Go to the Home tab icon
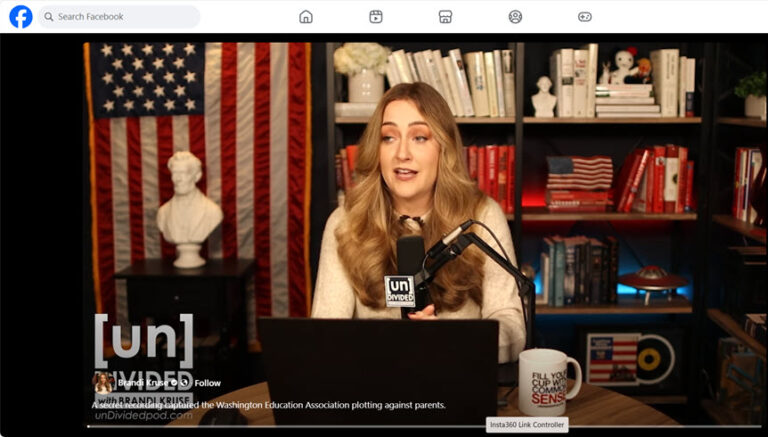Image resolution: width=768 pixels, height=437 pixels. (306, 17)
